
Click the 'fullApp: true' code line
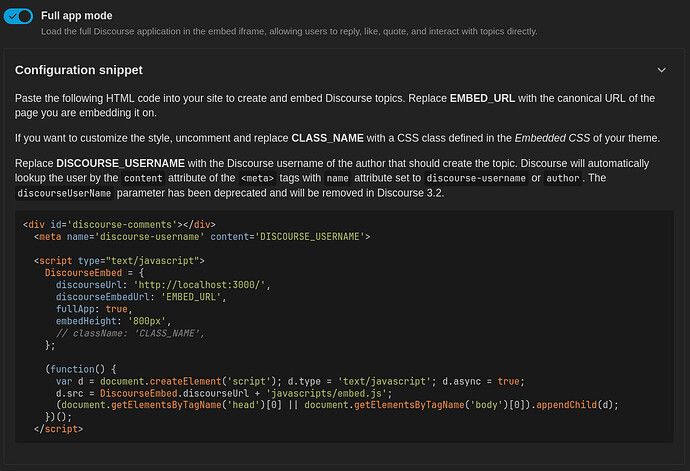[x=94, y=309]
